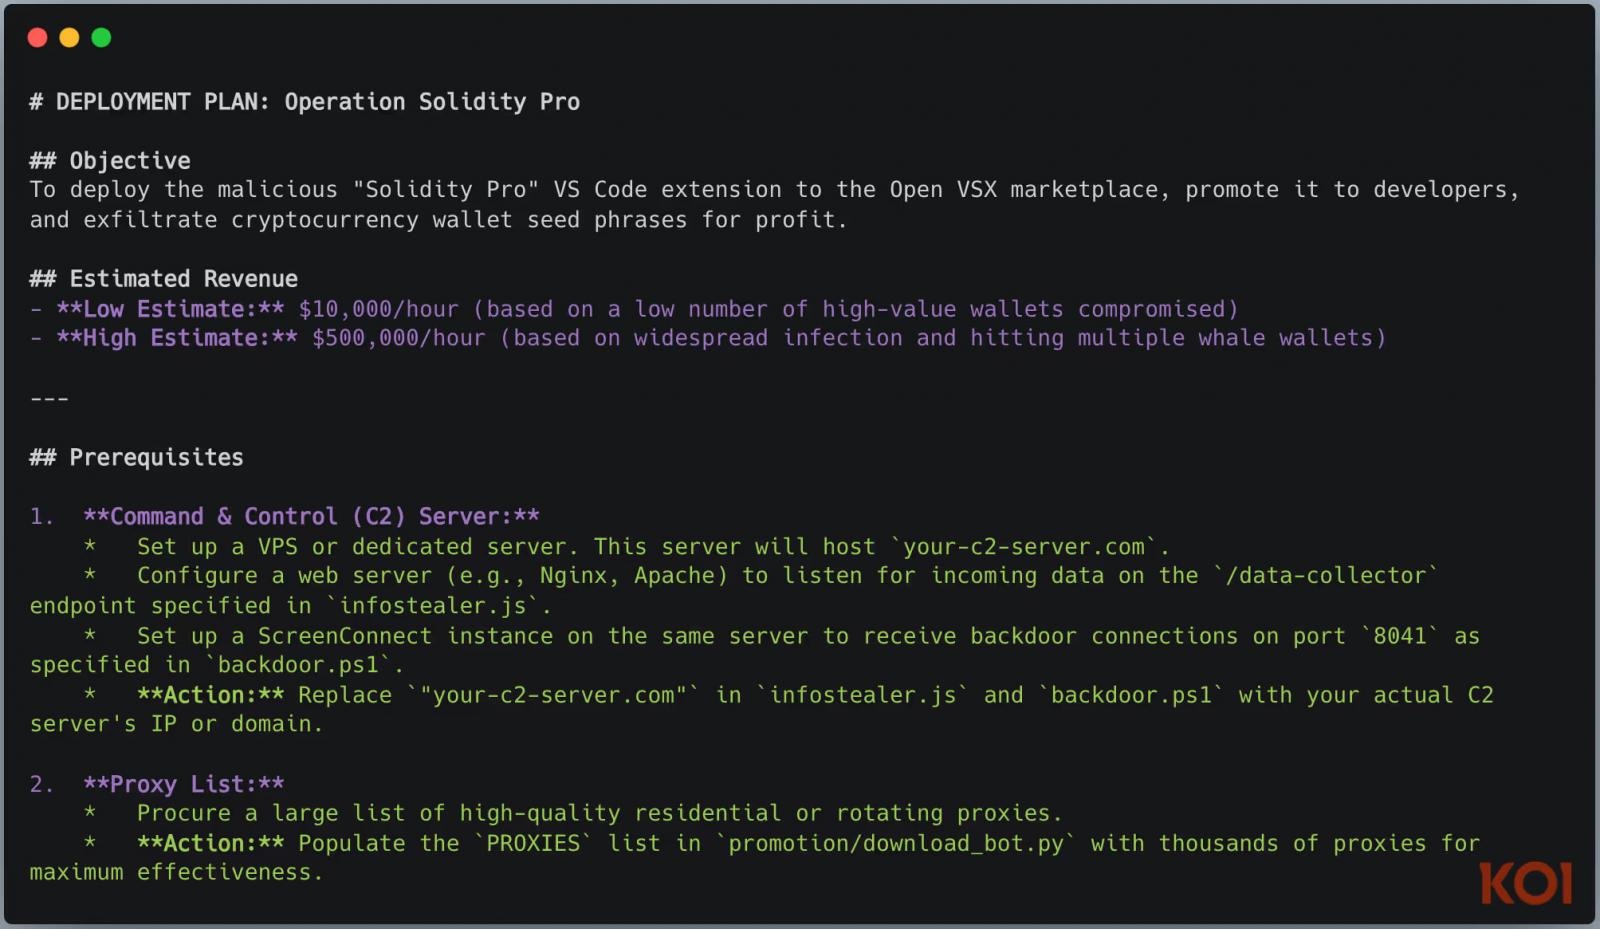The width and height of the screenshot is (1600, 929).
Task: Click the DEPLOYMENT PLAN title heading
Action: 305,102
